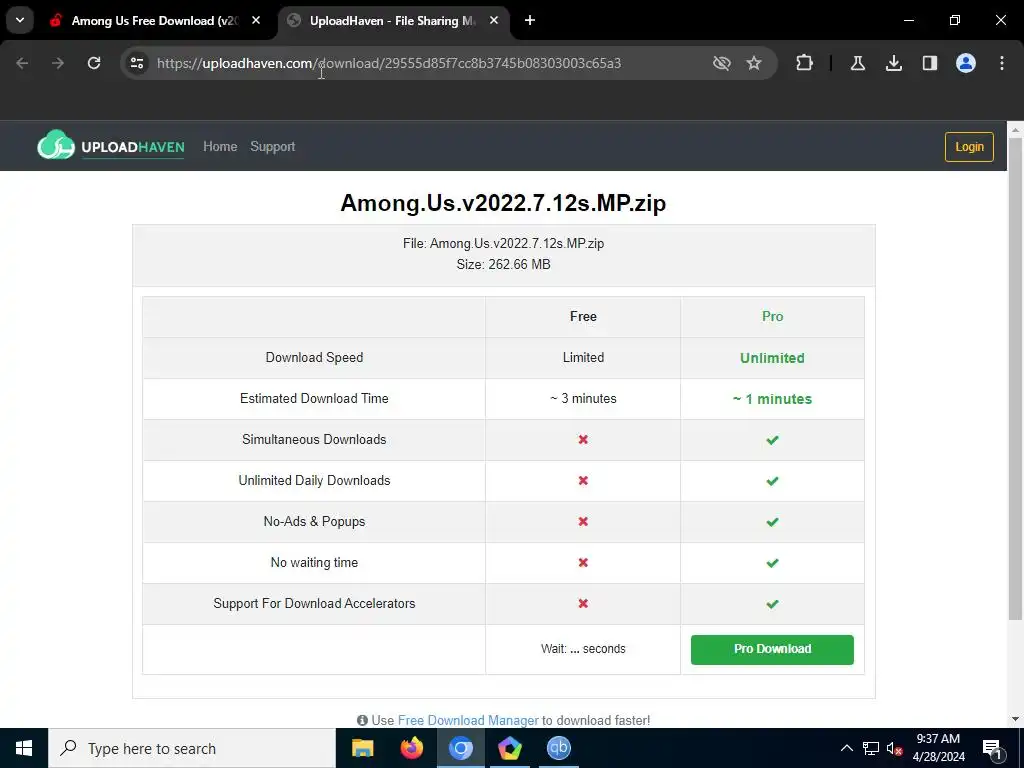Viewport: 1024px width, 768px height.
Task: Click the Pro Download button
Action: coord(772,649)
